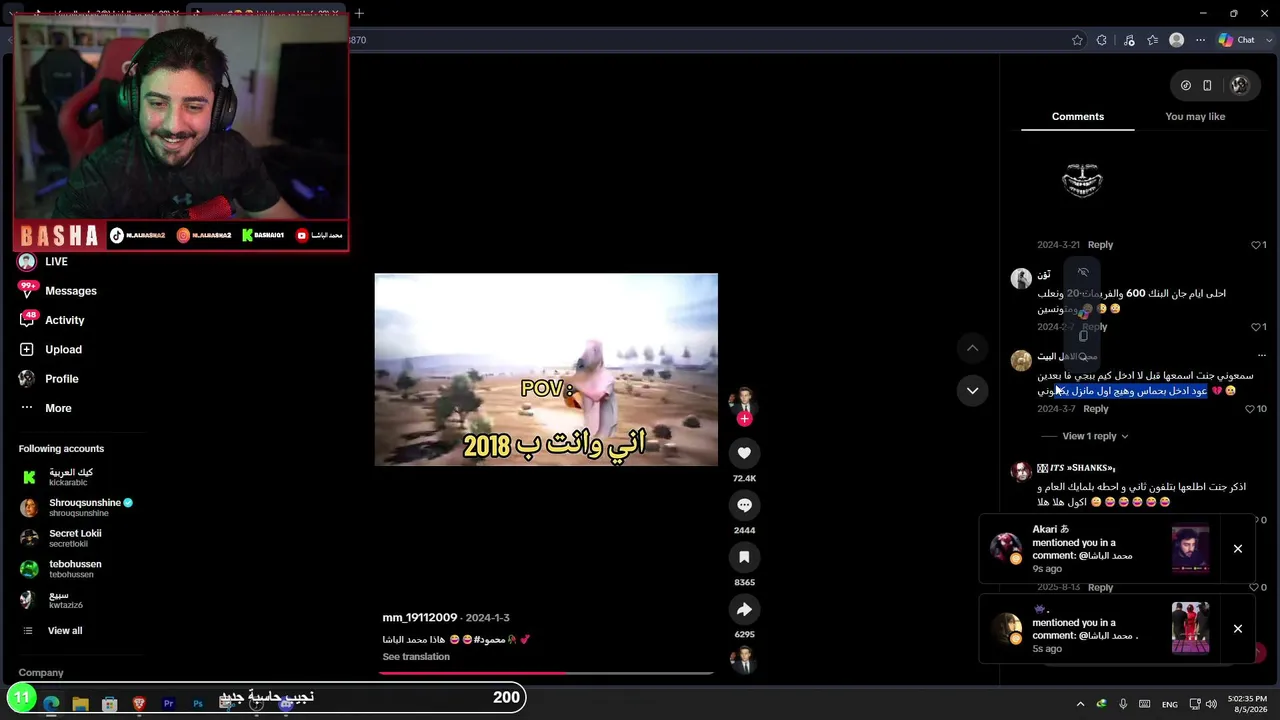
Task: Open the browser profile account icon
Action: [1177, 40]
